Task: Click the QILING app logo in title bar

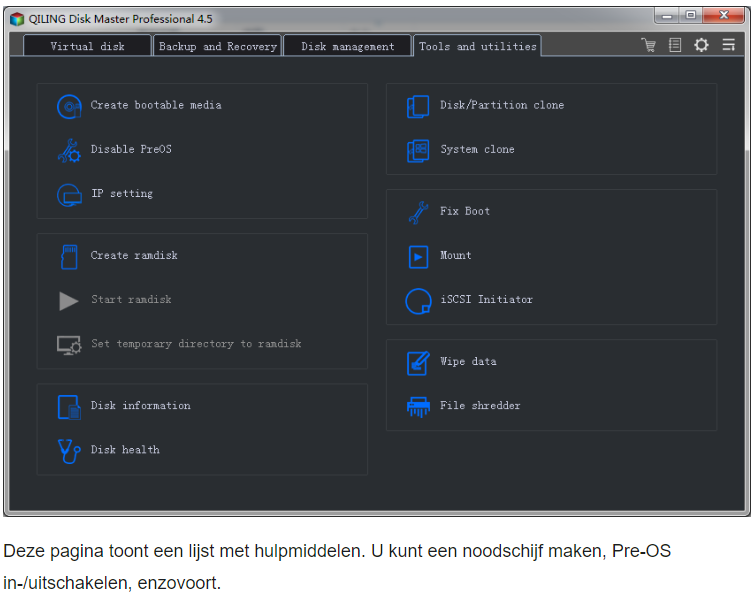Action: click(17, 19)
